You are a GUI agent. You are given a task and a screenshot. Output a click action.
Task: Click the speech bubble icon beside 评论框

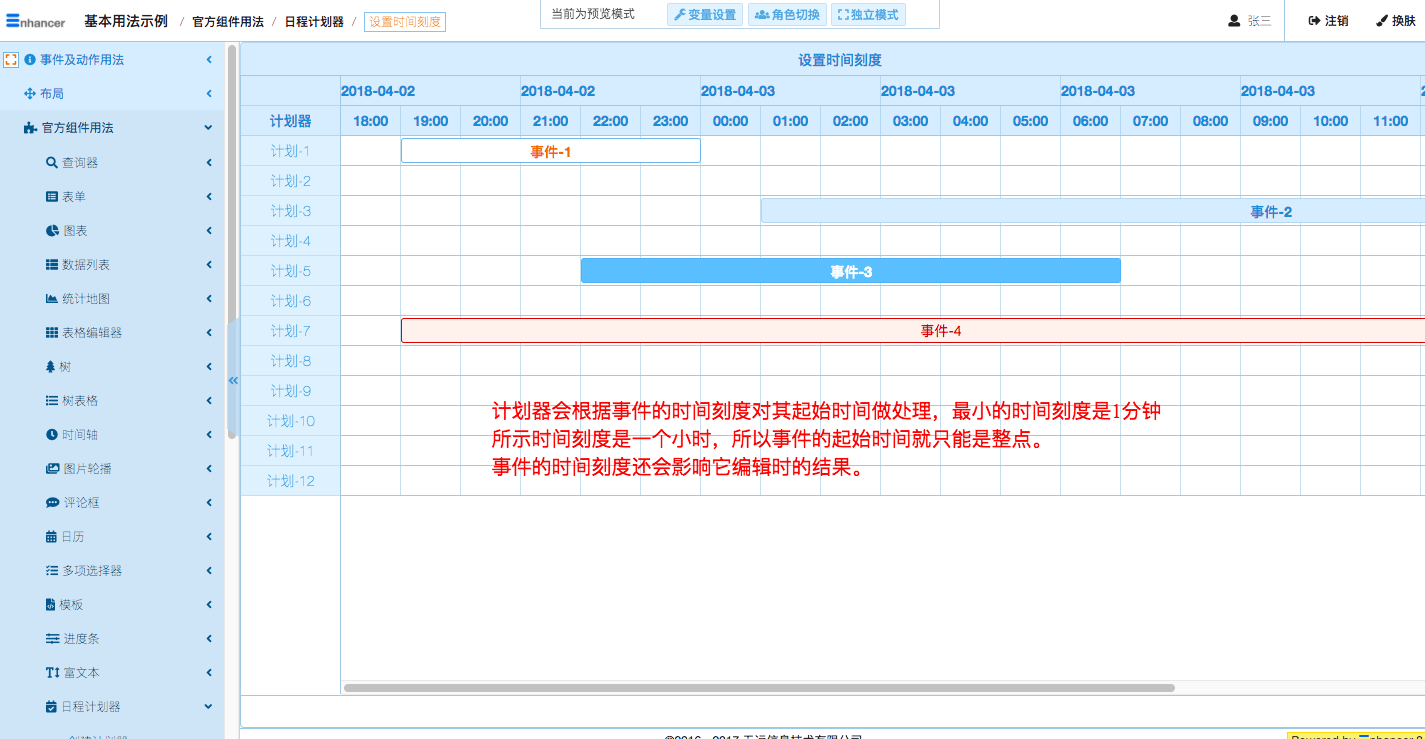[52, 503]
